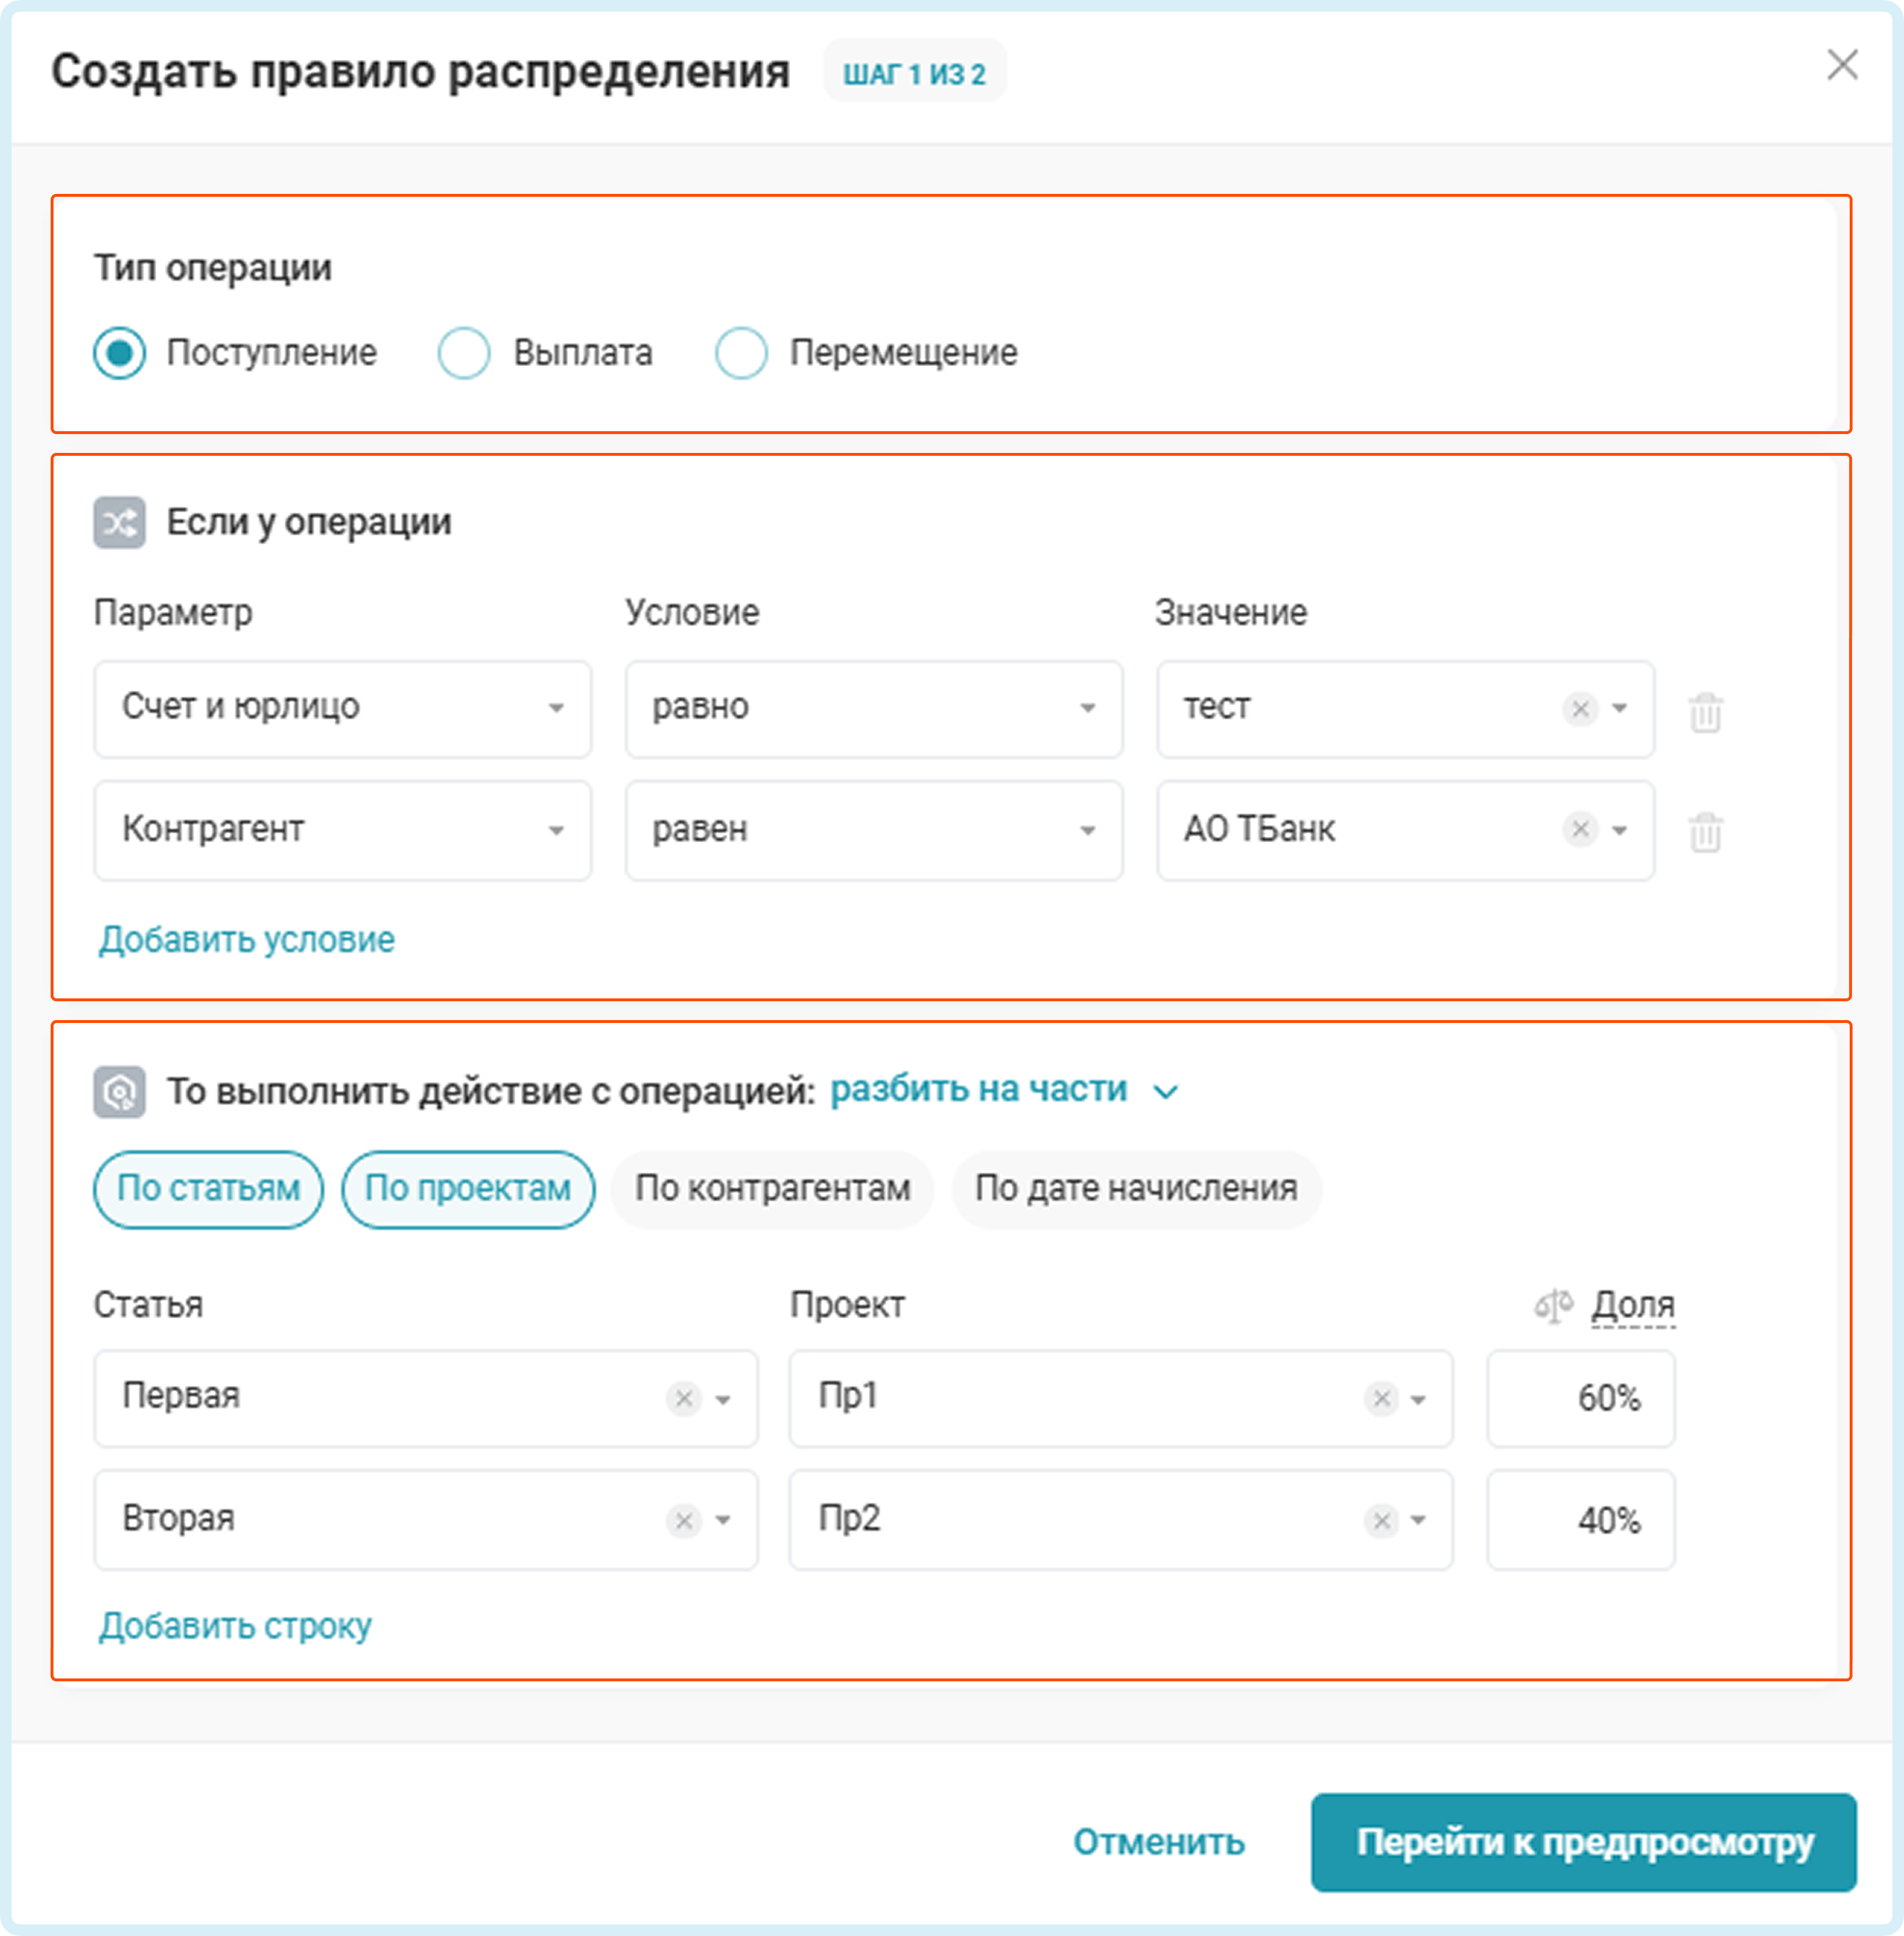Select the По дате начисления tab
The width and height of the screenshot is (1904, 1936).
pyautogui.click(x=1136, y=1189)
